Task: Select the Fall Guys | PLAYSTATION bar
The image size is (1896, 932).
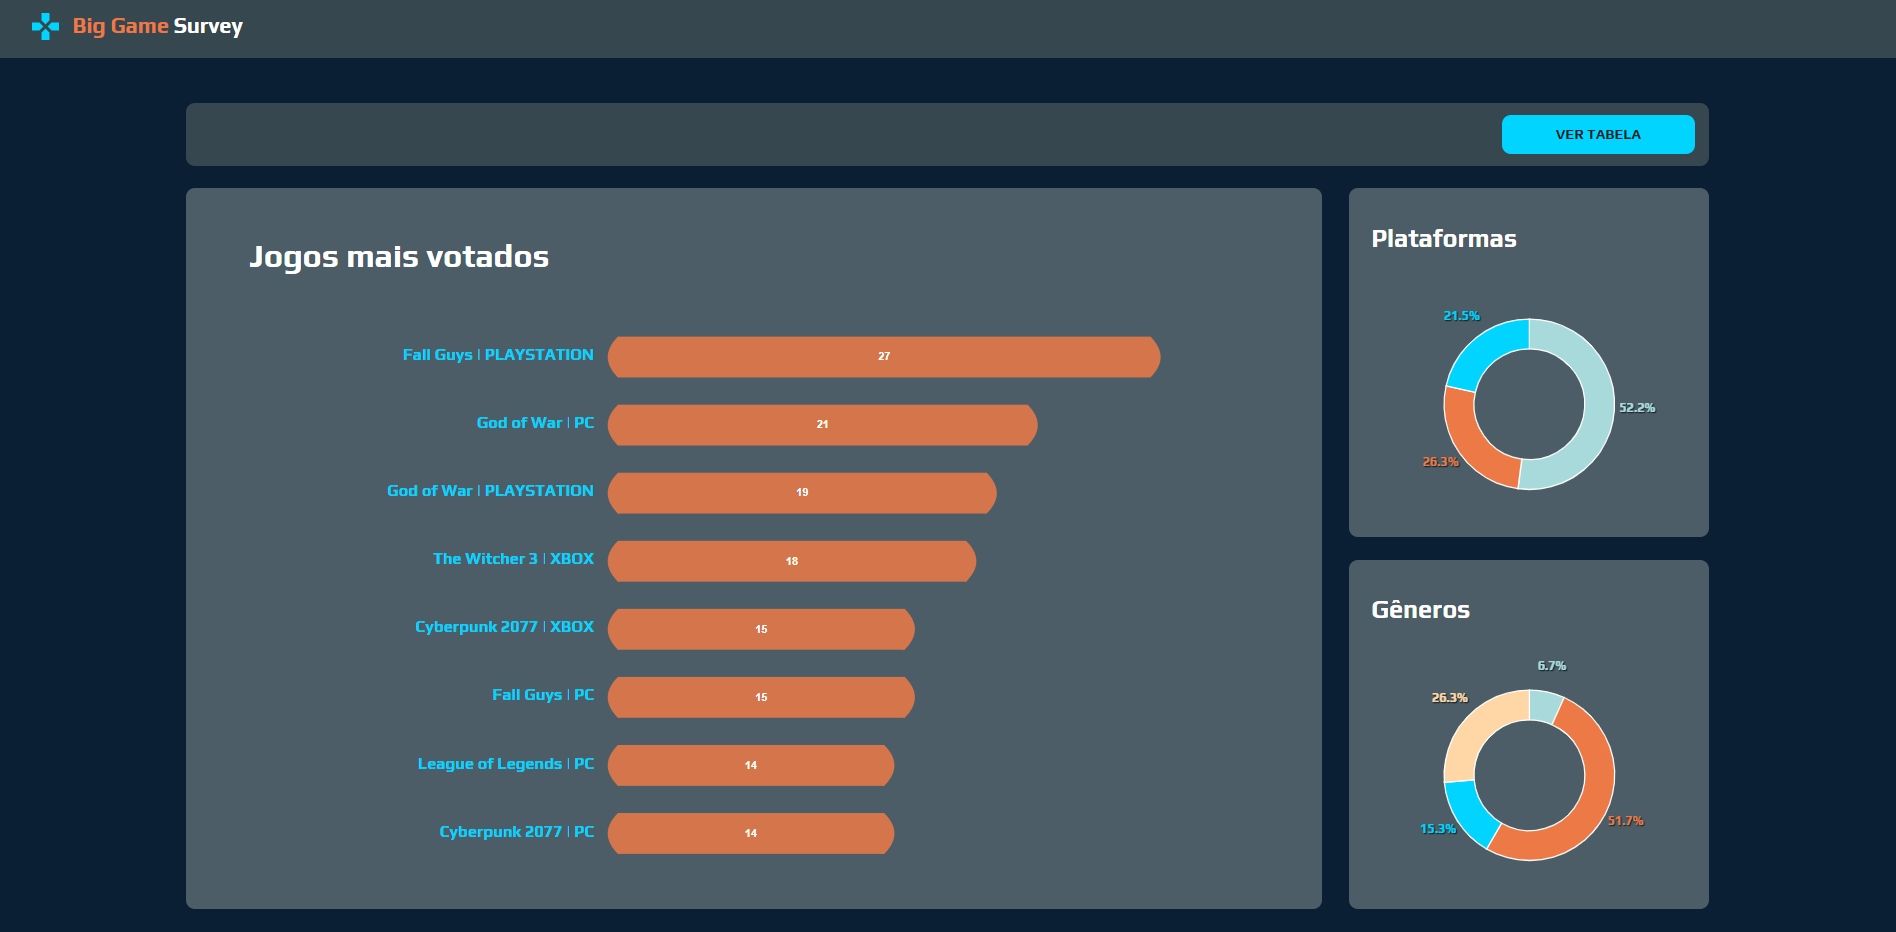Action: 884,356
